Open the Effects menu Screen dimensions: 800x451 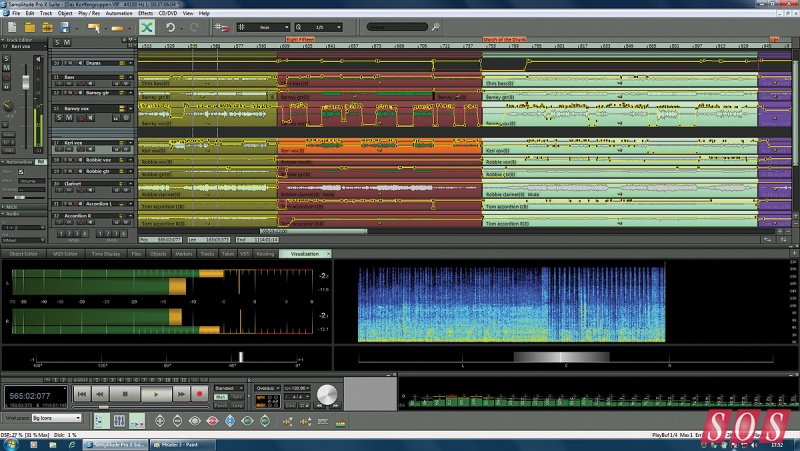click(x=146, y=13)
